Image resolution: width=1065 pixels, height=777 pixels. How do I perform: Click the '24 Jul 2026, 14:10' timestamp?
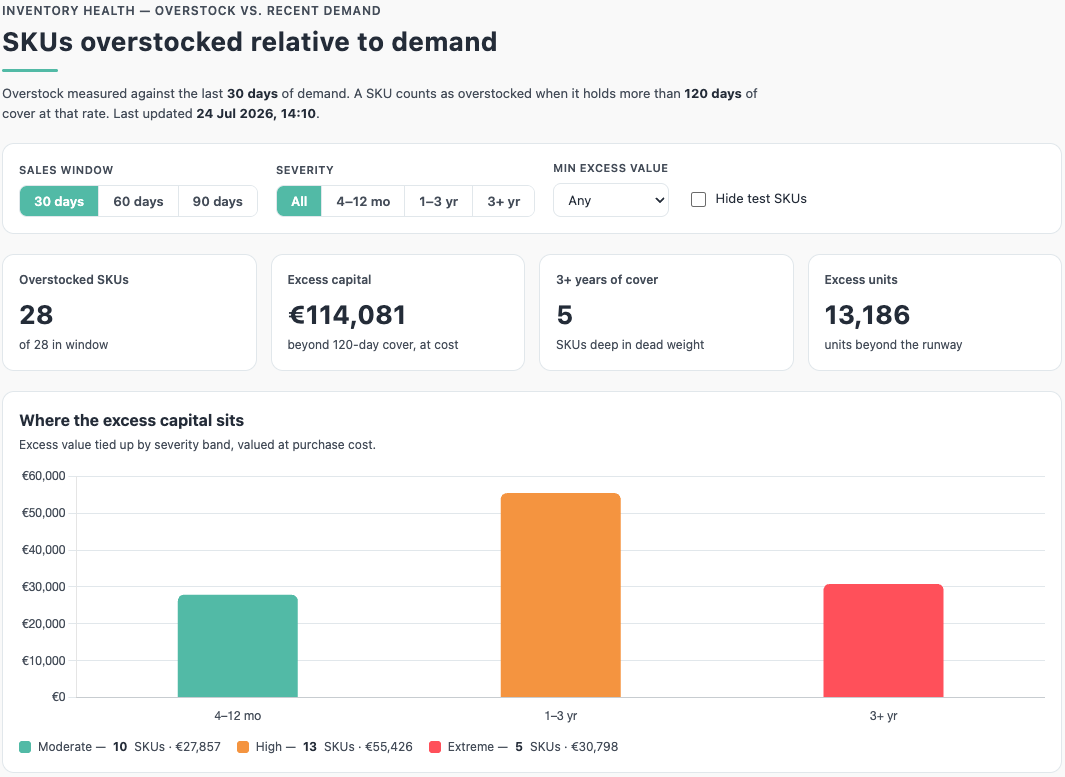256,113
